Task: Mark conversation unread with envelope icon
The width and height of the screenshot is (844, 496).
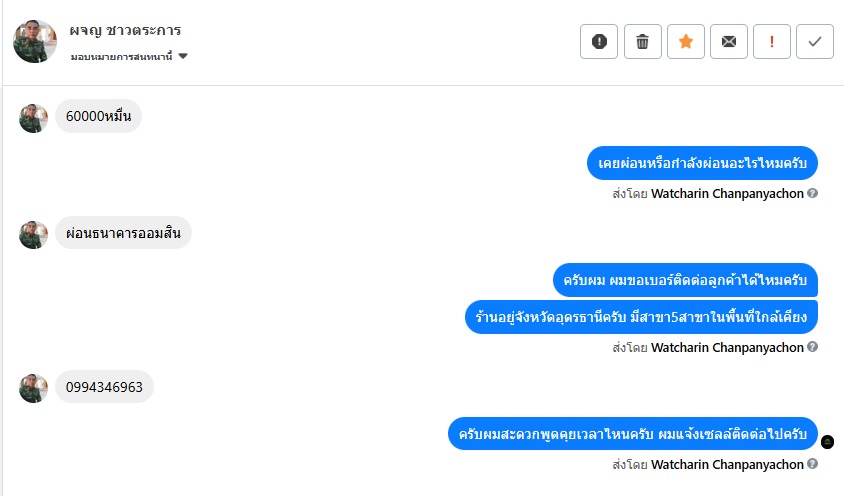Action: point(728,41)
